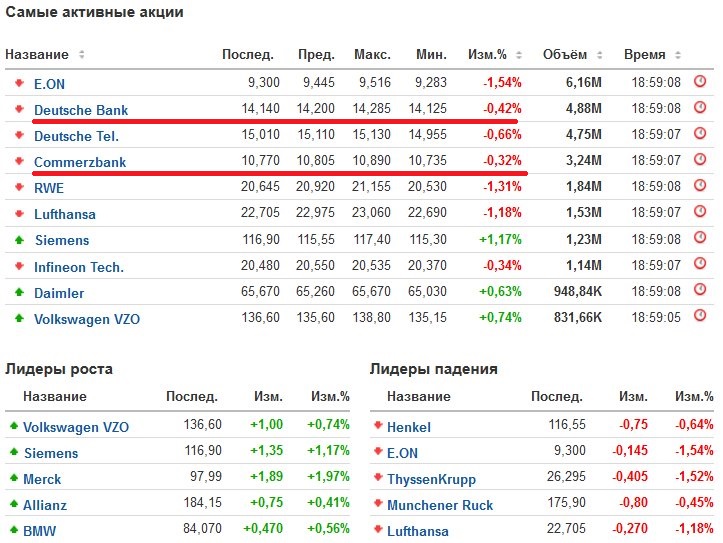The height and width of the screenshot is (543, 723).
Task: Click the clock icon in Volkswagen VZO row
Action: [x=700, y=318]
